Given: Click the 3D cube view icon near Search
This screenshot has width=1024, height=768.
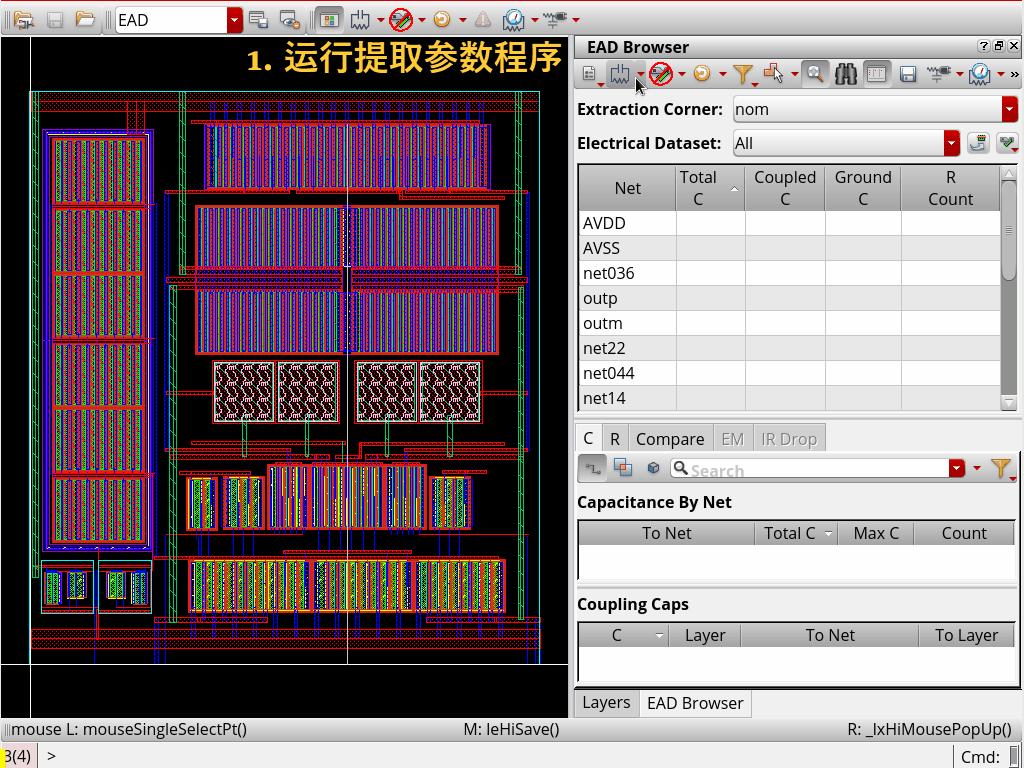Looking at the screenshot, I should coord(653,467).
